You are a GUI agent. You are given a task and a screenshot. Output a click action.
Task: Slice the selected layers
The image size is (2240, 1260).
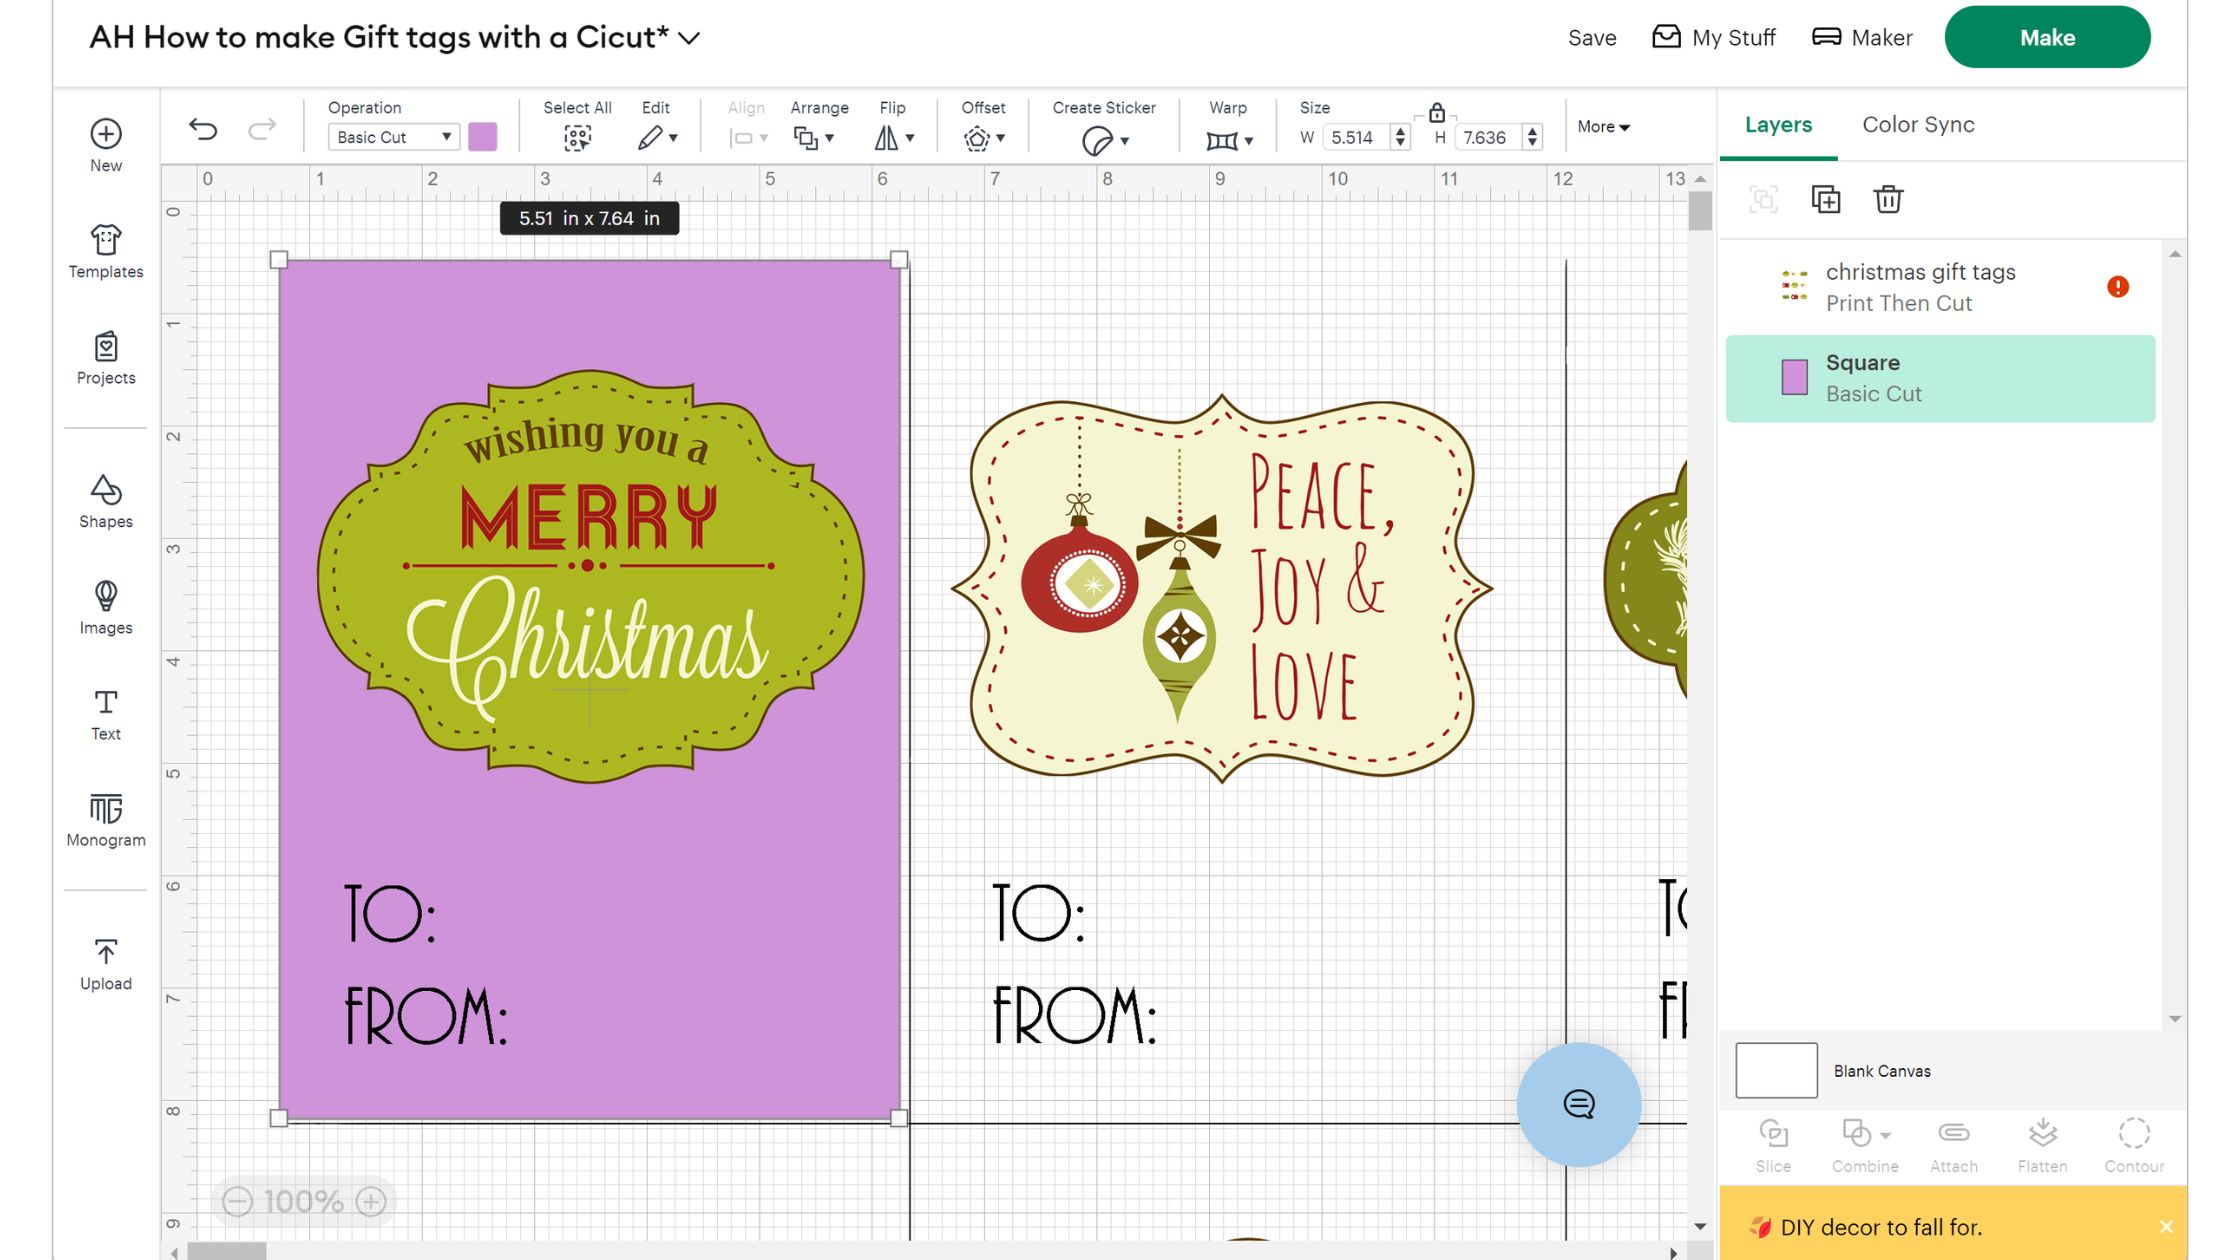(x=1773, y=1143)
